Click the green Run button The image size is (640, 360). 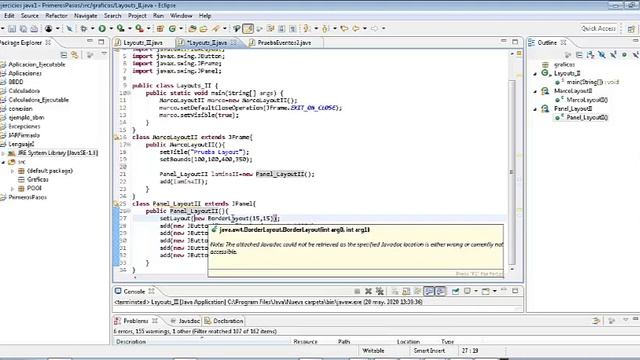102,29
